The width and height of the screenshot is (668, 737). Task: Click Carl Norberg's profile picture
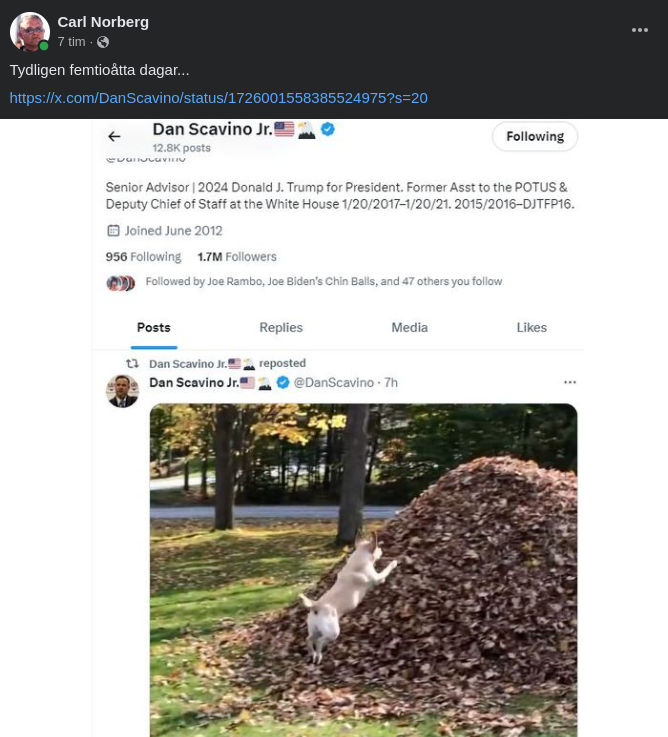coord(30,32)
